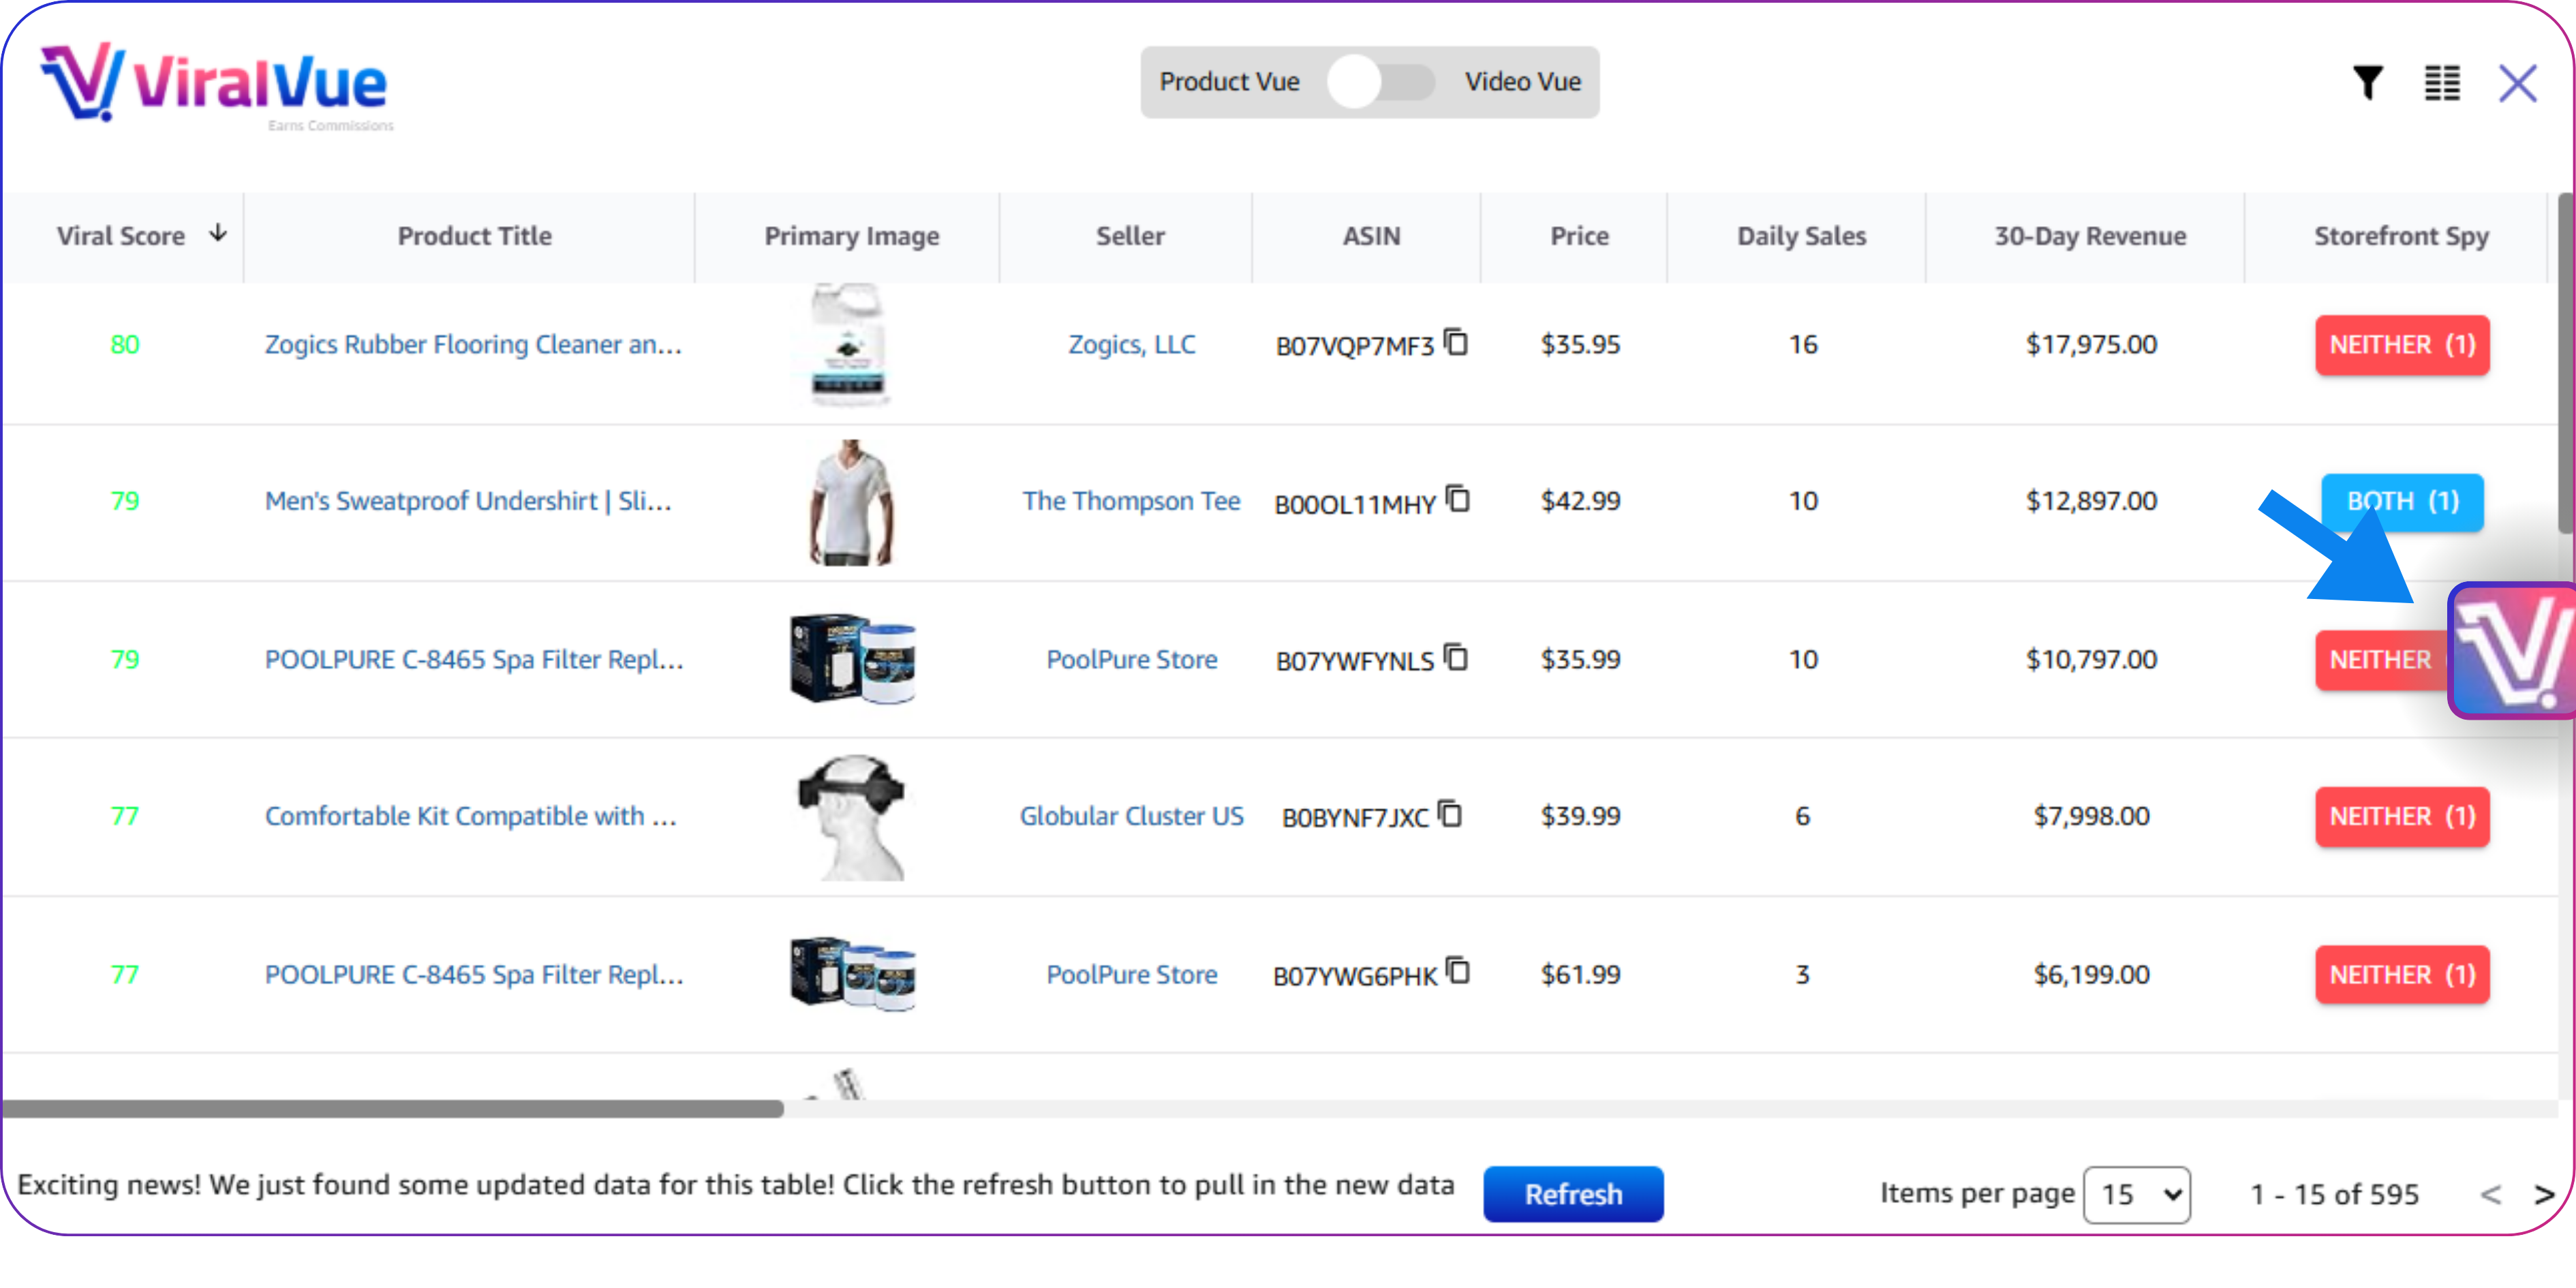2576x1288 pixels.
Task: Open the filter options icon
Action: click(x=2367, y=84)
